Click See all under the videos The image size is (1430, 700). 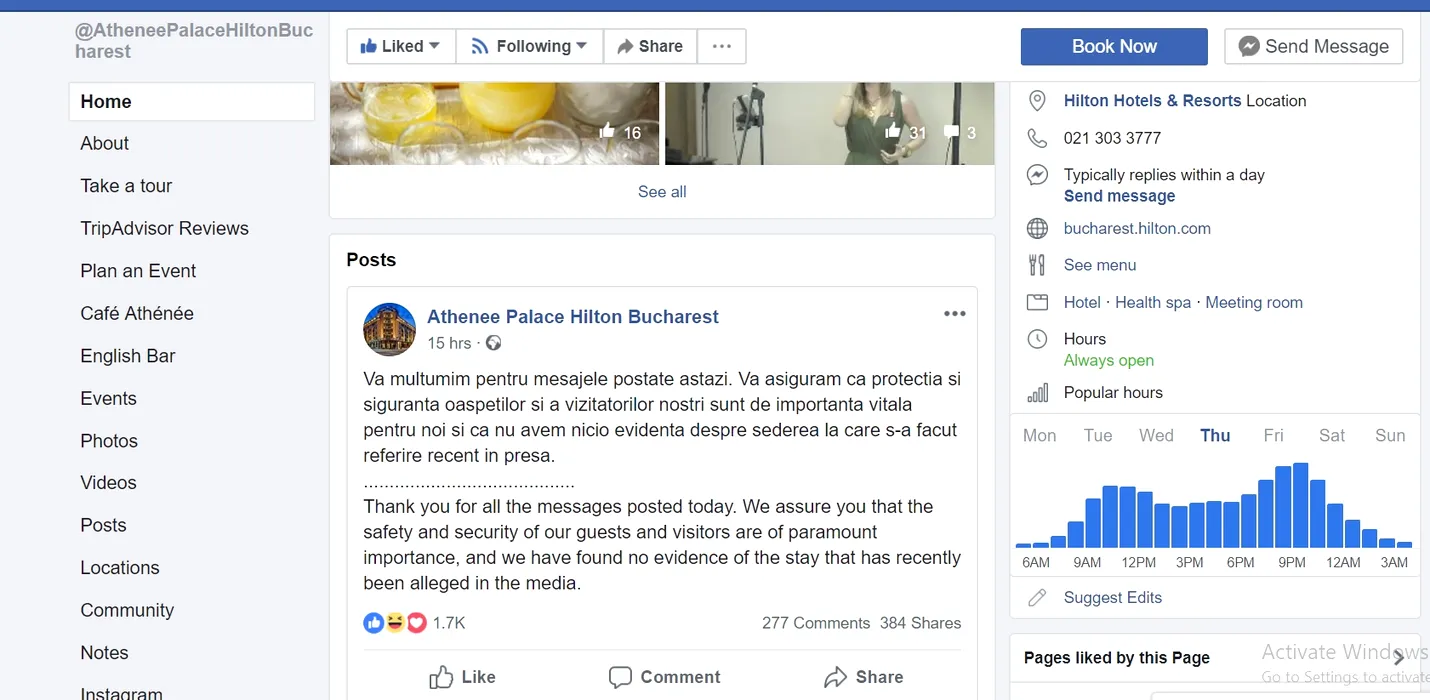click(662, 191)
